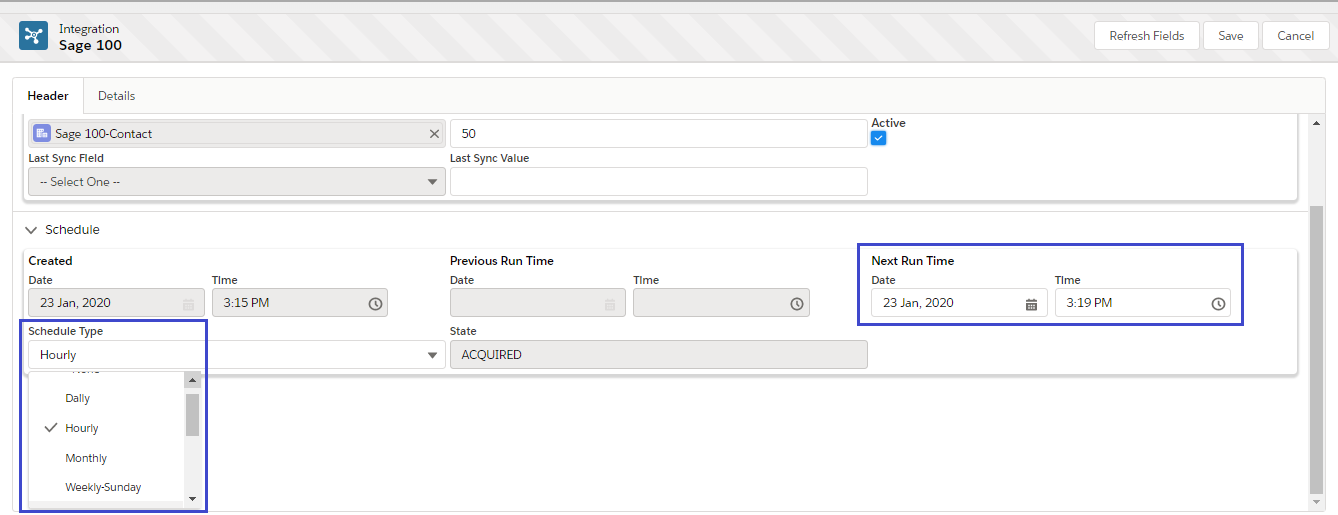Click the Created date calendar icon
The height and width of the screenshot is (515, 1338).
point(188,304)
